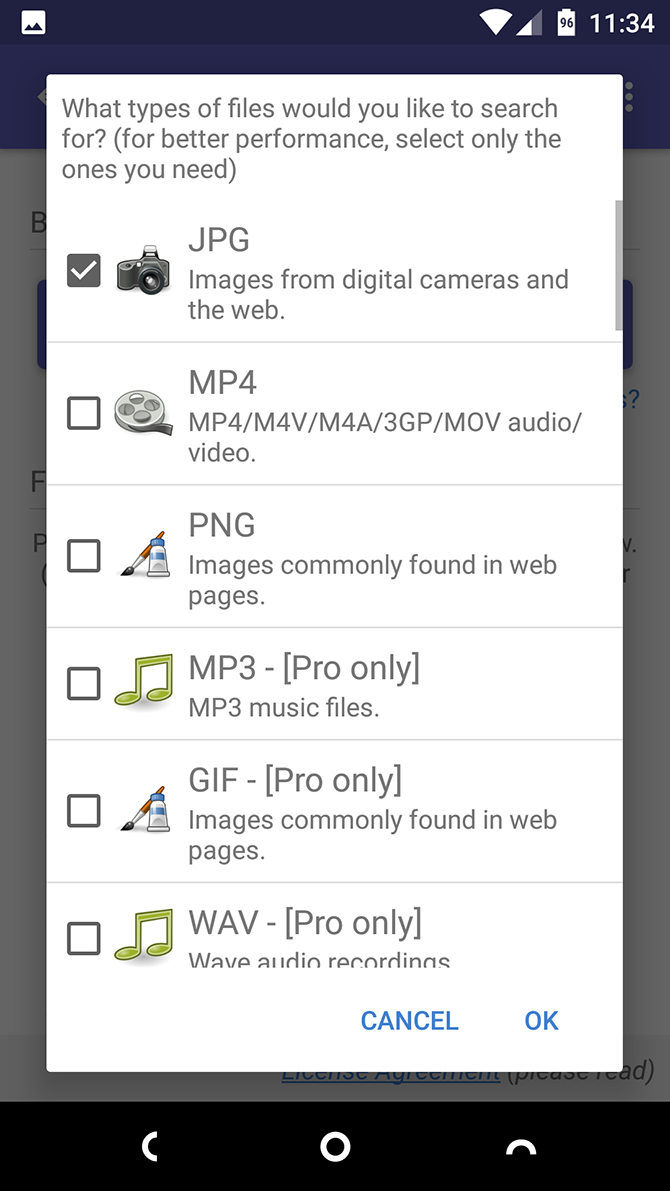Enable the MP4 checkbox
The width and height of the screenshot is (670, 1191).
pyautogui.click(x=84, y=413)
